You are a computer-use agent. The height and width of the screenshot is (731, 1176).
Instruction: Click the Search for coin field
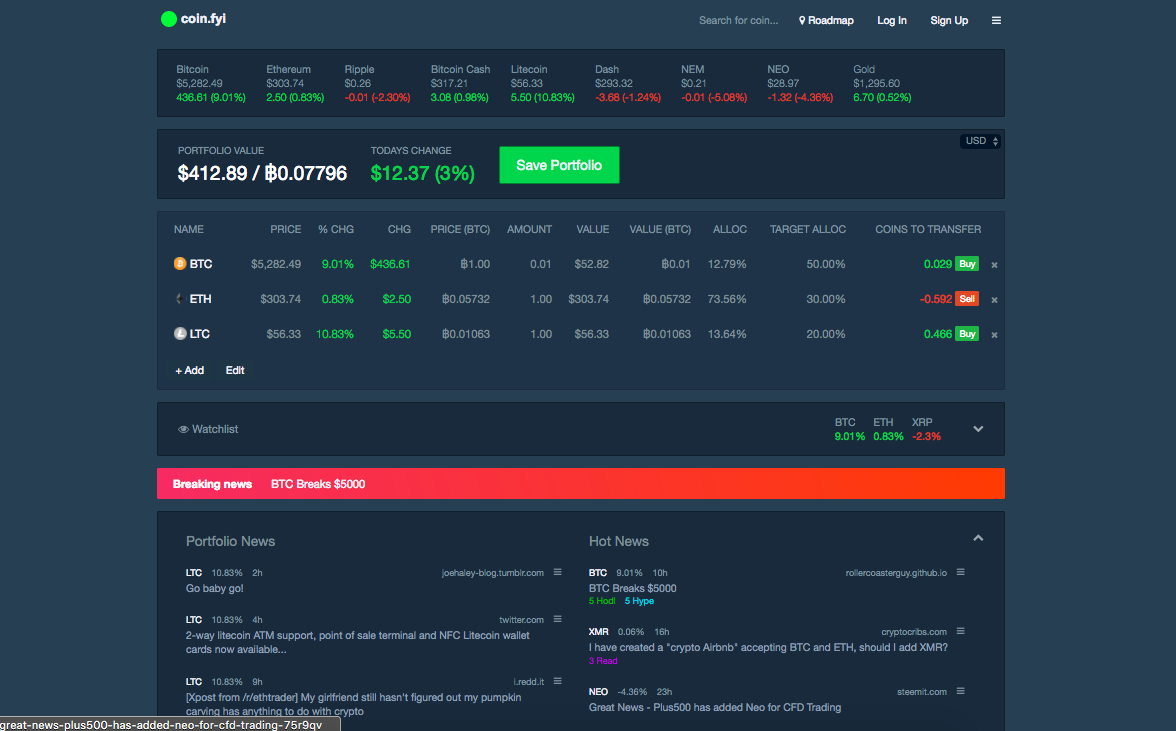(739, 20)
